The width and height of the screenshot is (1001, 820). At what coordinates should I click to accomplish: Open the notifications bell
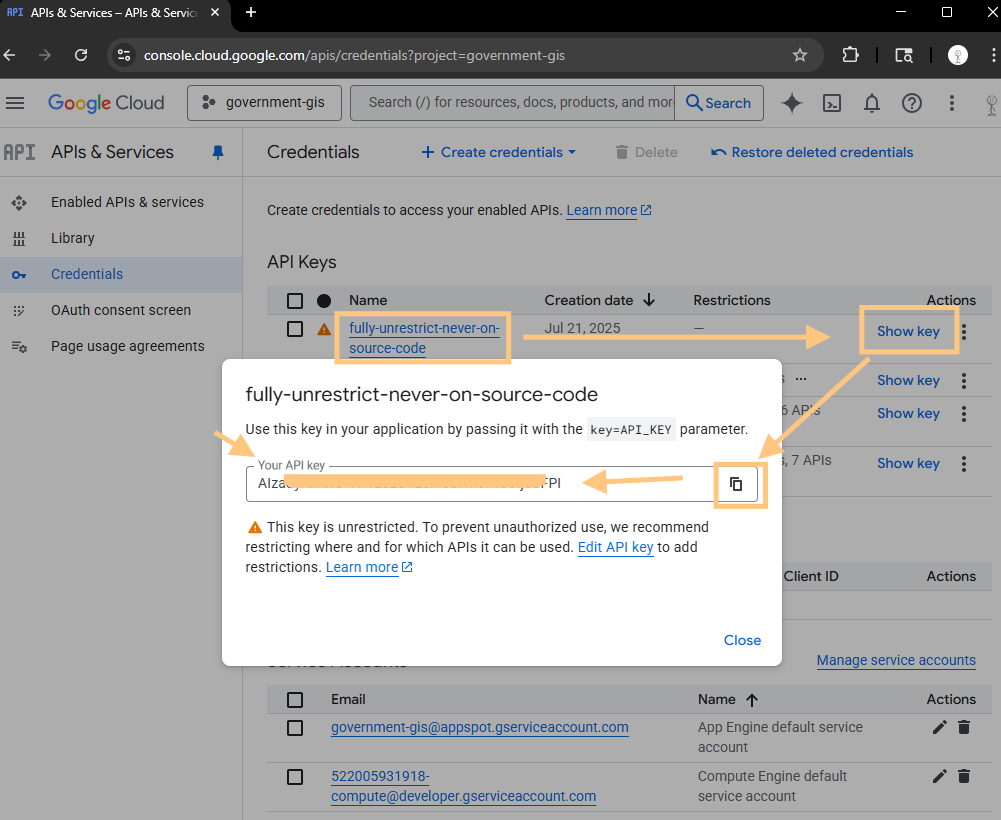click(871, 103)
